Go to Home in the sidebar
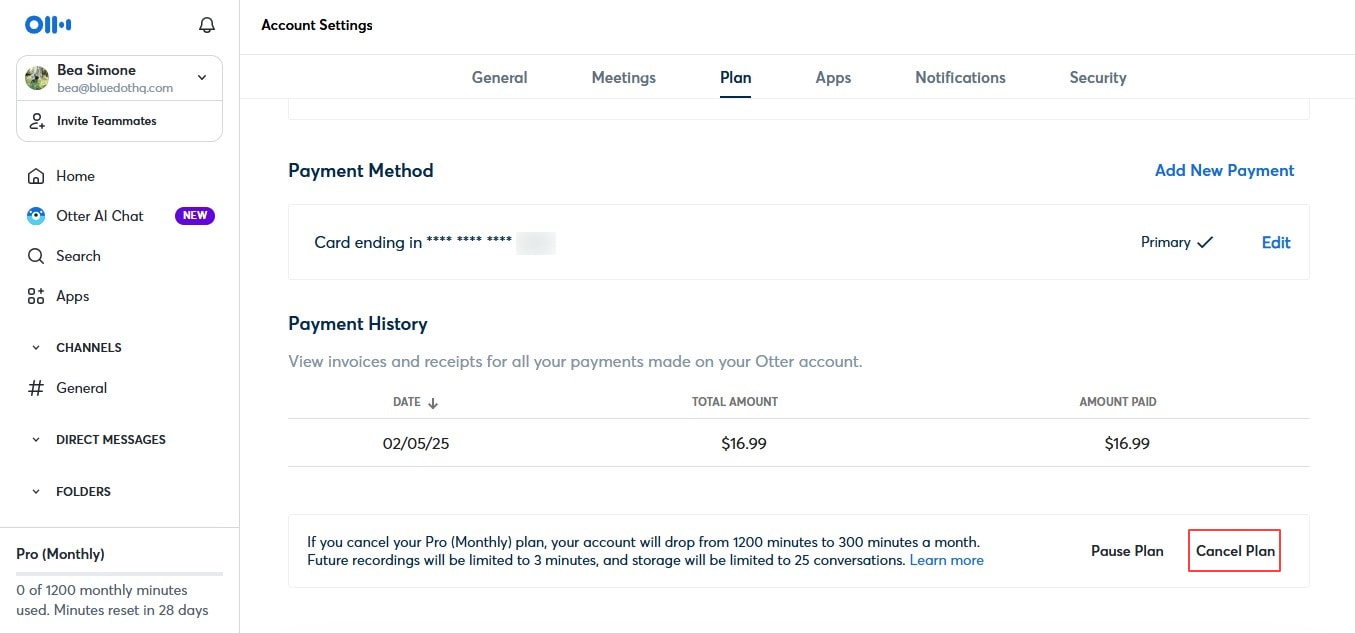 click(75, 176)
